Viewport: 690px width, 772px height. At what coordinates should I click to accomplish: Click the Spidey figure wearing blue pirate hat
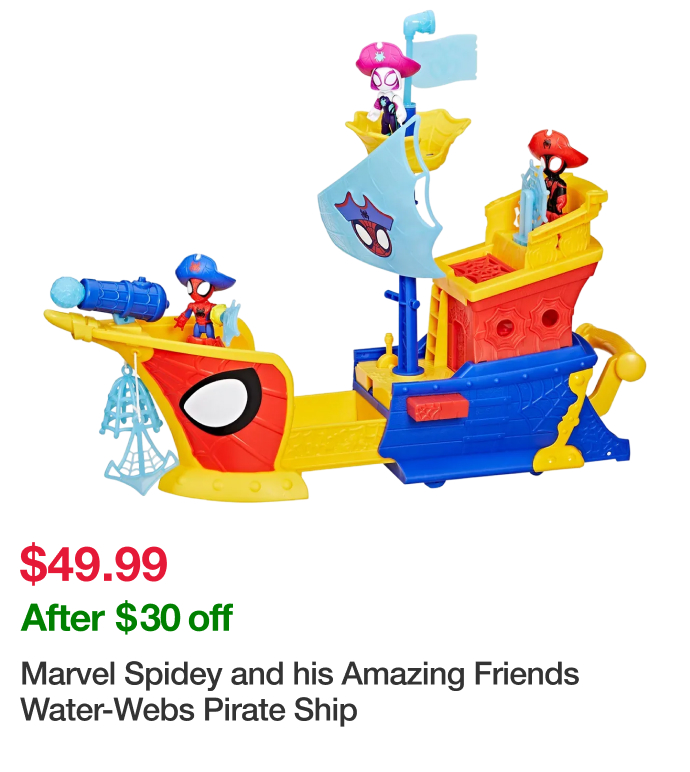(x=204, y=298)
